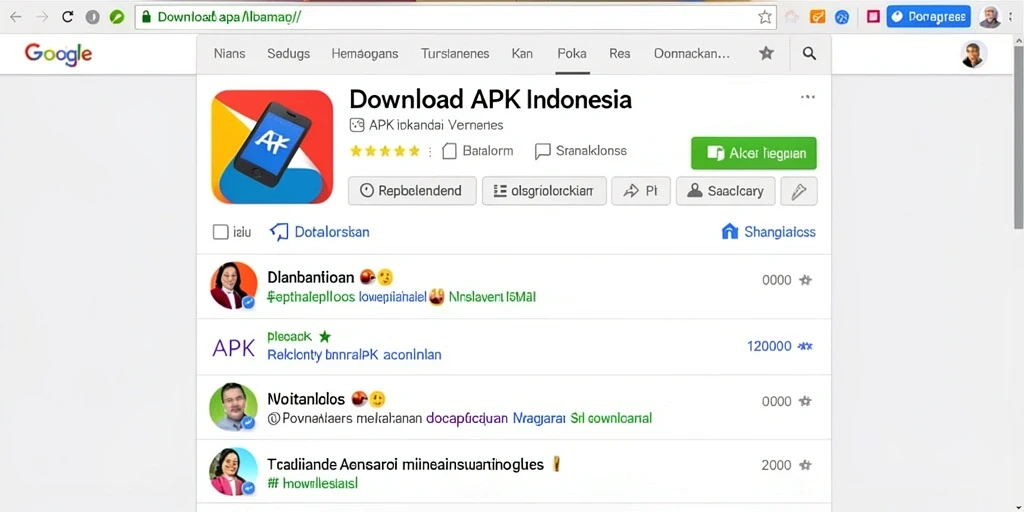Click the address bar with Download apa URL

455,17
